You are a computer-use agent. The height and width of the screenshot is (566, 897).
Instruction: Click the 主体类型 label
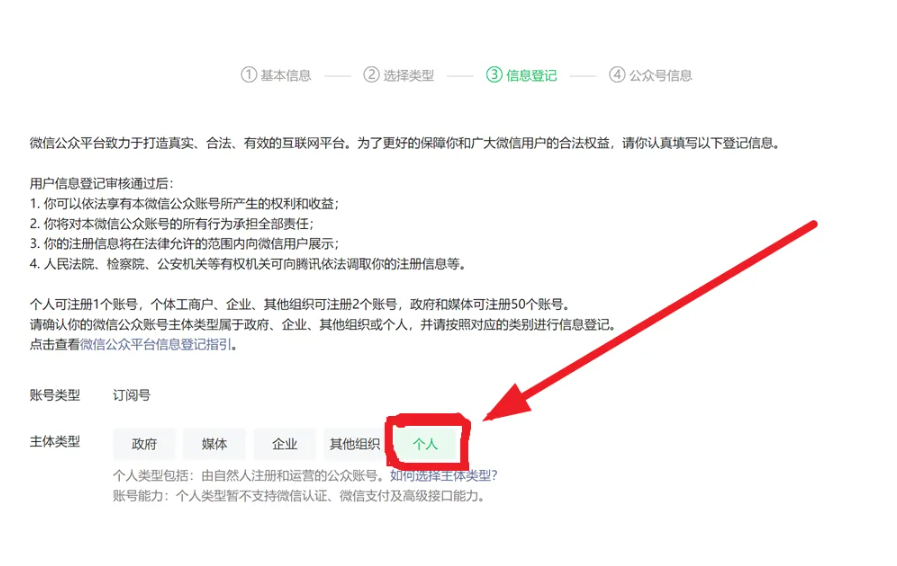point(55,442)
